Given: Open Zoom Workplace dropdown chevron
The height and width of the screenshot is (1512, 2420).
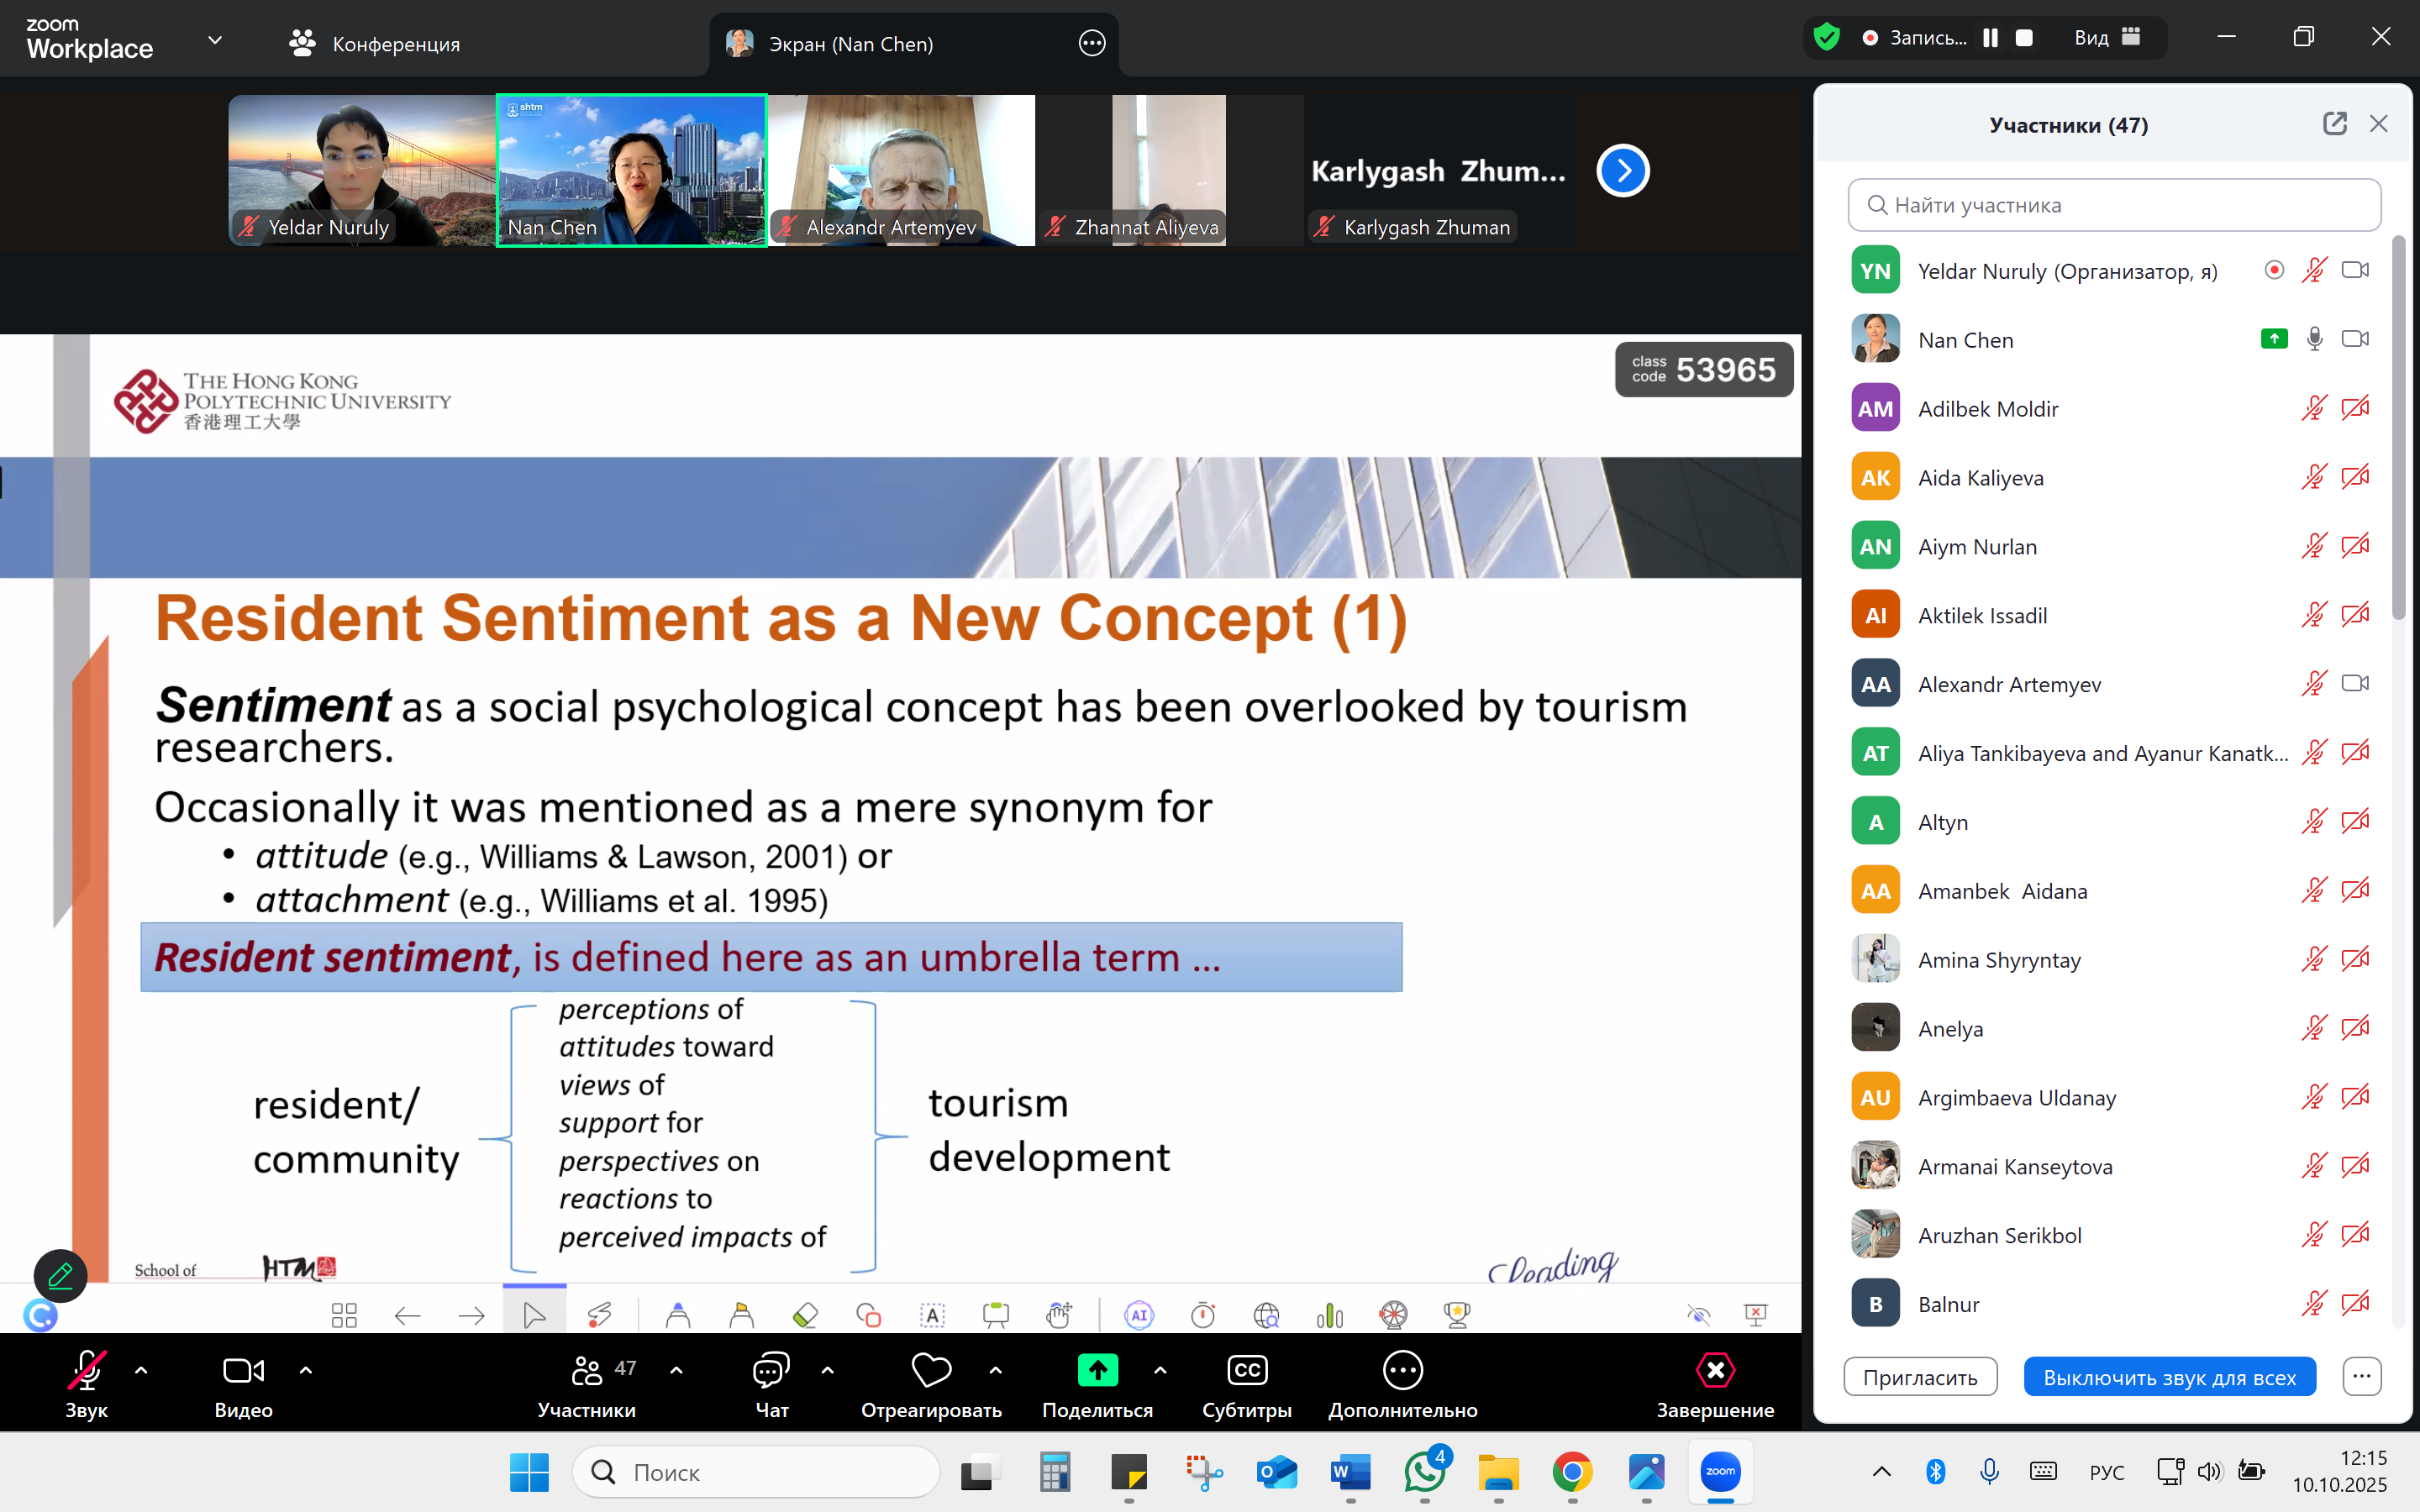Looking at the screenshot, I should (214, 41).
